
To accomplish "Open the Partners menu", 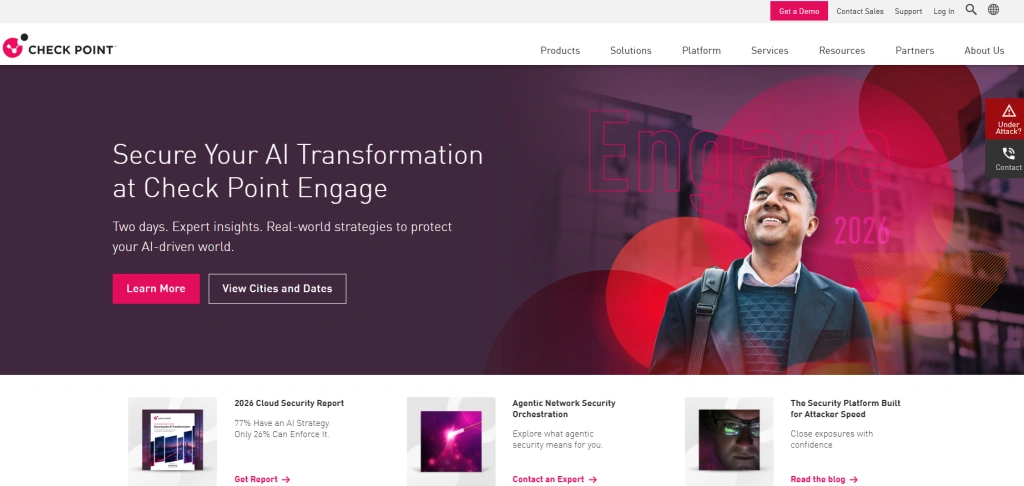I will pyautogui.click(x=914, y=50).
